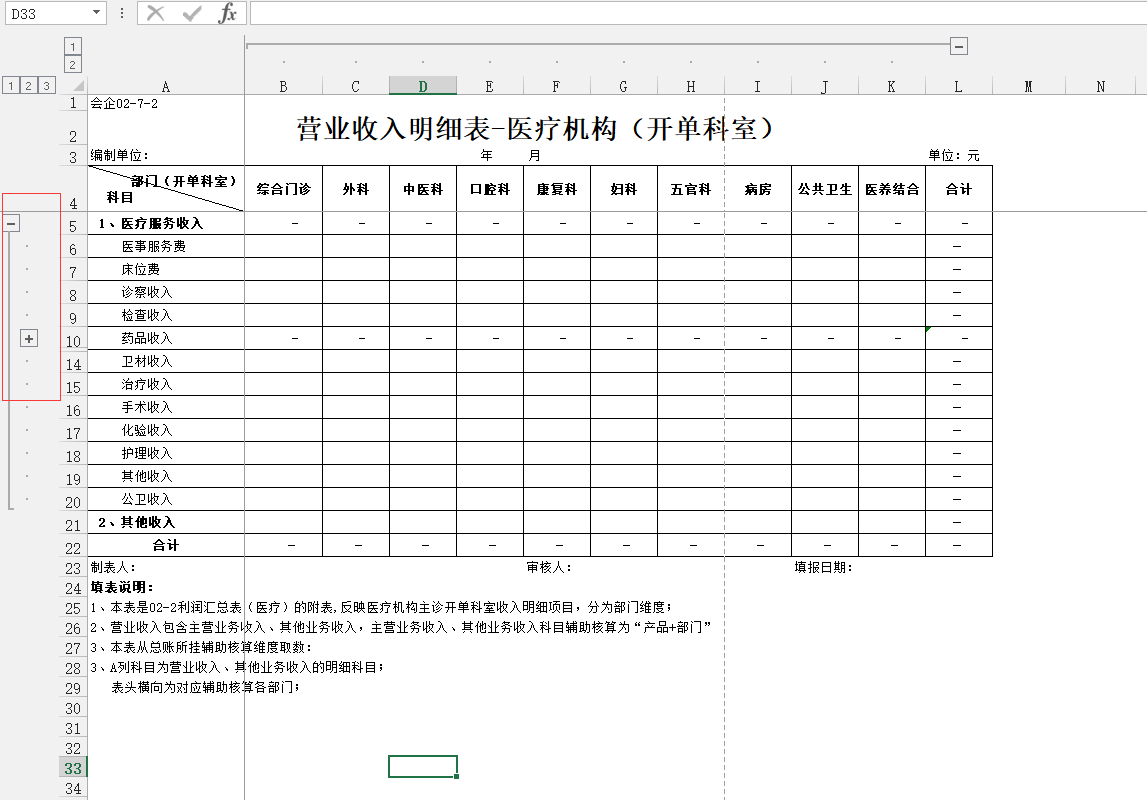Click row outline level 1 button
The width and height of the screenshot is (1147, 800).
click(10, 87)
